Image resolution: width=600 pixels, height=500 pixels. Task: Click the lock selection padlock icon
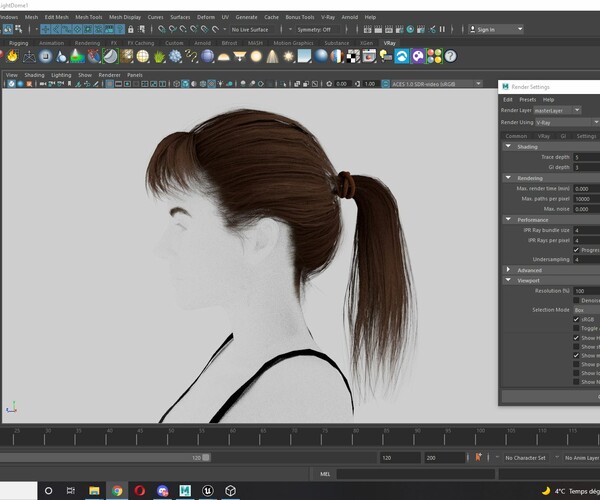click(131, 29)
